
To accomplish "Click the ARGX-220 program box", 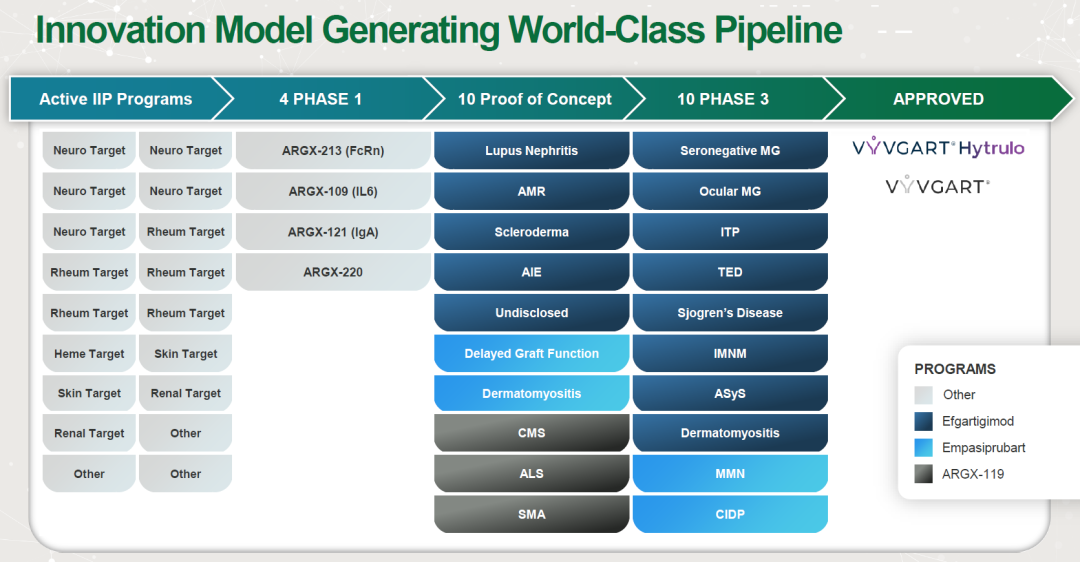I will 333,272.
